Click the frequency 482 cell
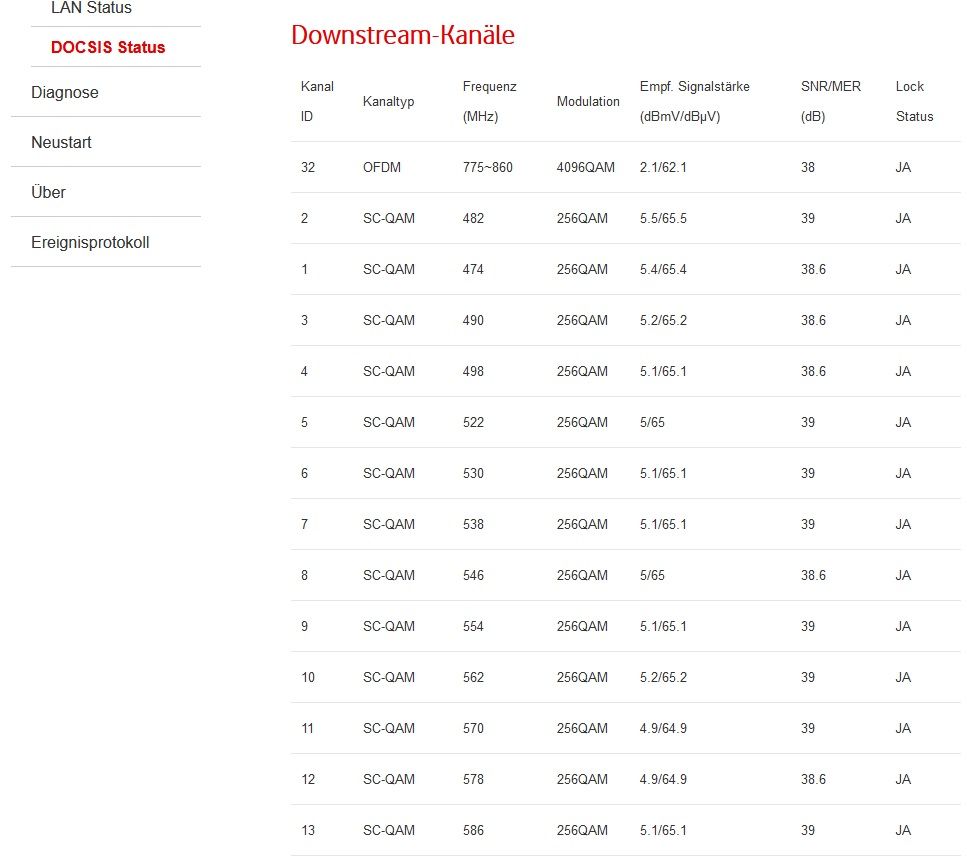 tap(473, 218)
